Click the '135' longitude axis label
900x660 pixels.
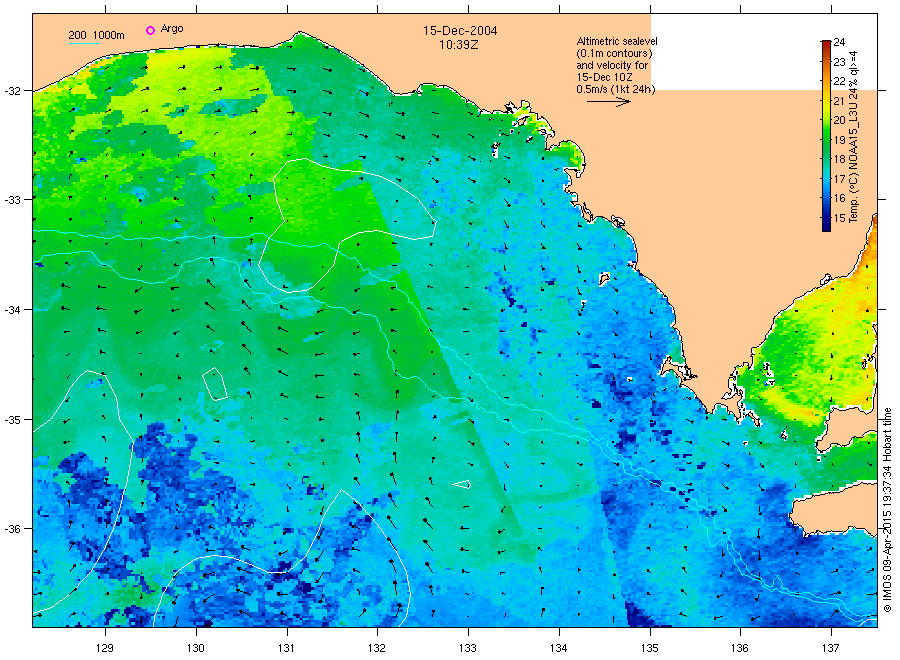(650, 648)
